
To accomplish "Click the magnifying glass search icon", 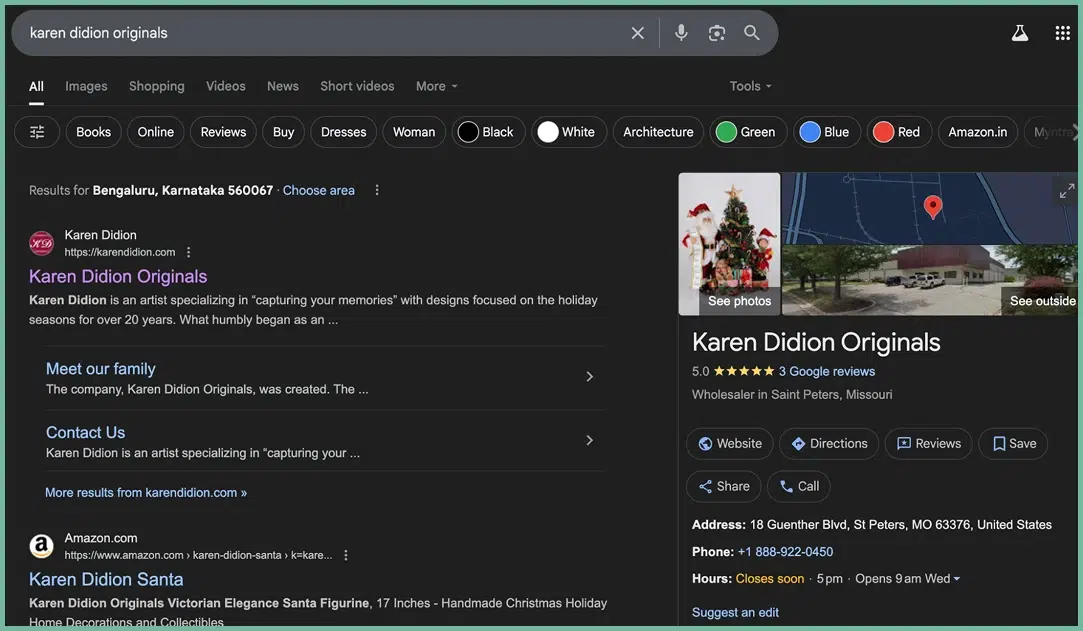I will [752, 33].
